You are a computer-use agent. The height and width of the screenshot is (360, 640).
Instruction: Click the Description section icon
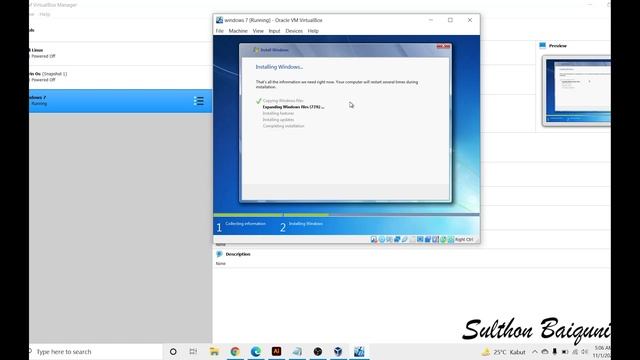tap(220, 254)
